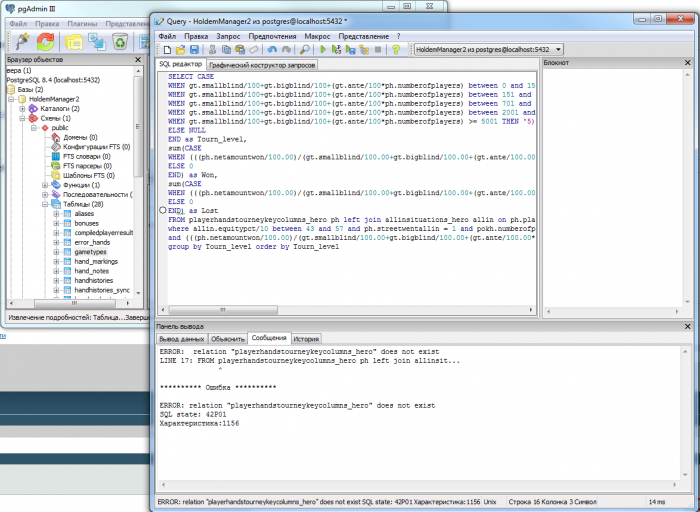Click the Help question mark icon
700x512 pixels.
[x=395, y=49]
